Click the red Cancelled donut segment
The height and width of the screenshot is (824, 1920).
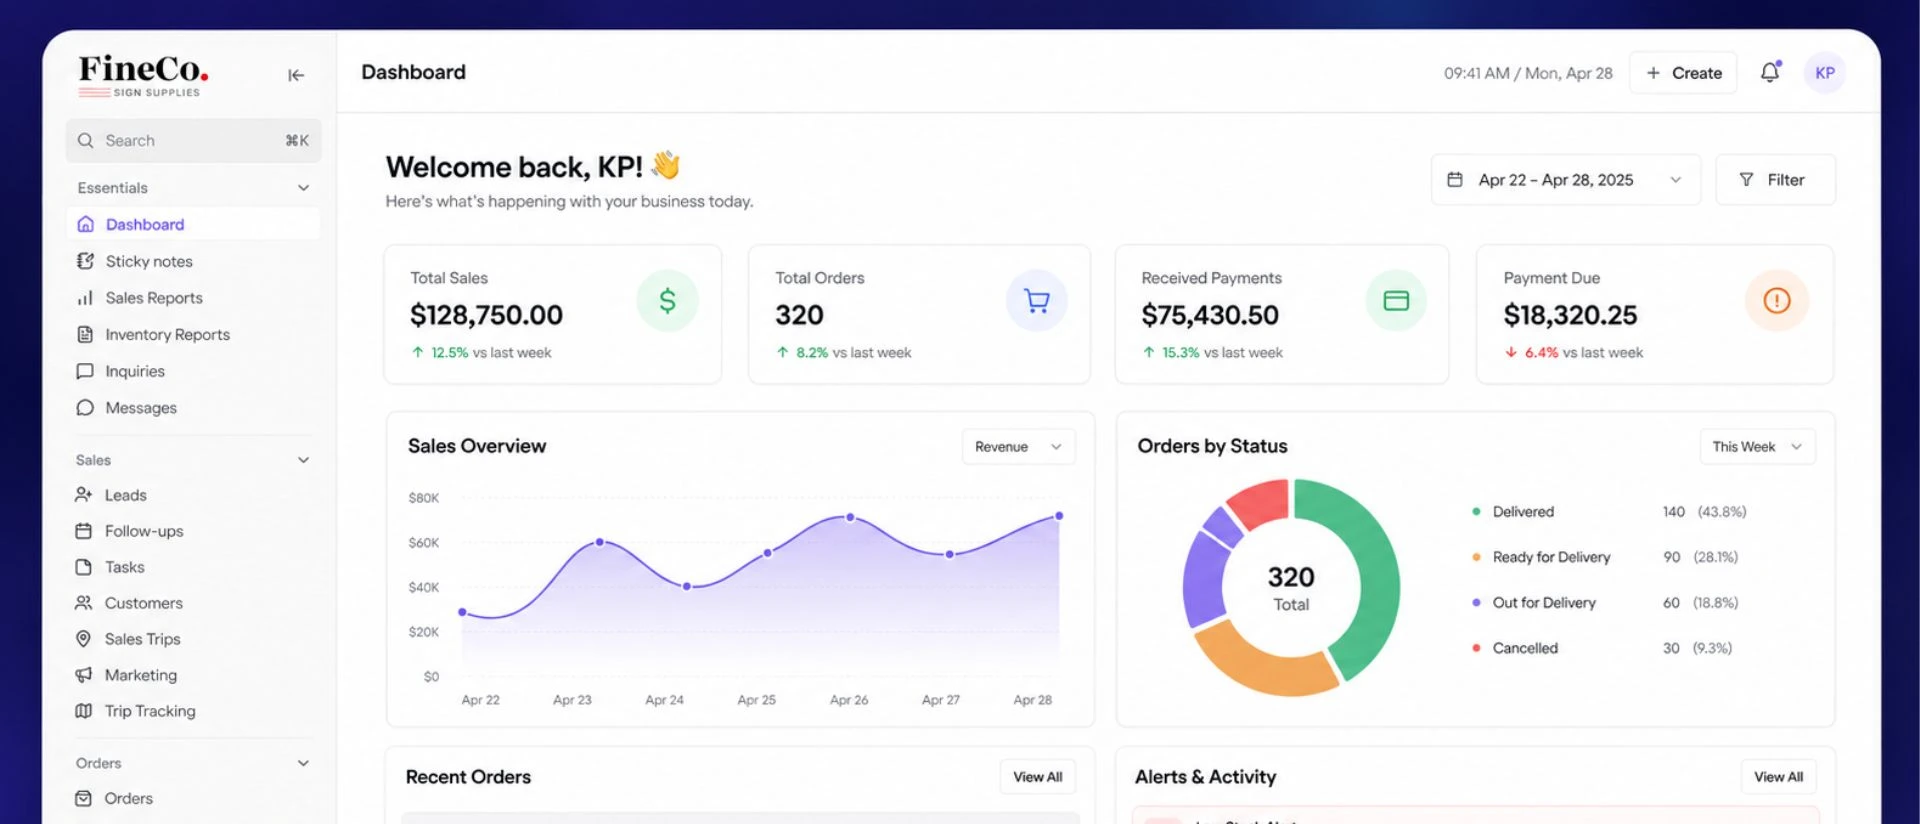click(1262, 501)
